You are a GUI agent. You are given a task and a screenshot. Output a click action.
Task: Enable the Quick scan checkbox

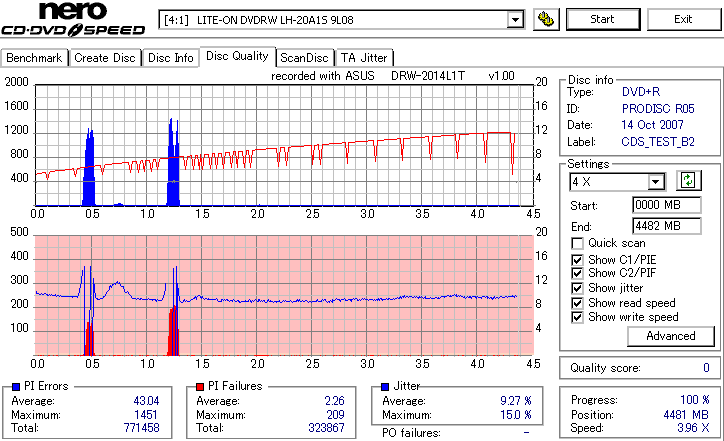coord(577,243)
